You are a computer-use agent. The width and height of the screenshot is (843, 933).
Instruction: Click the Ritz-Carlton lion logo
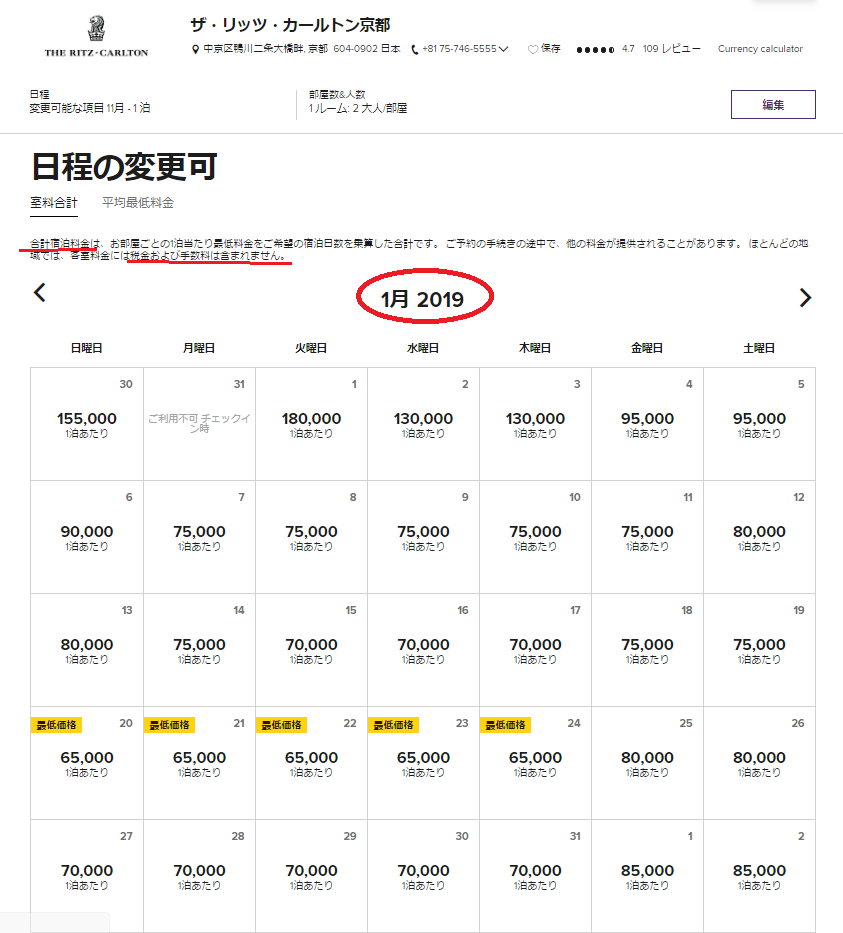click(x=96, y=37)
